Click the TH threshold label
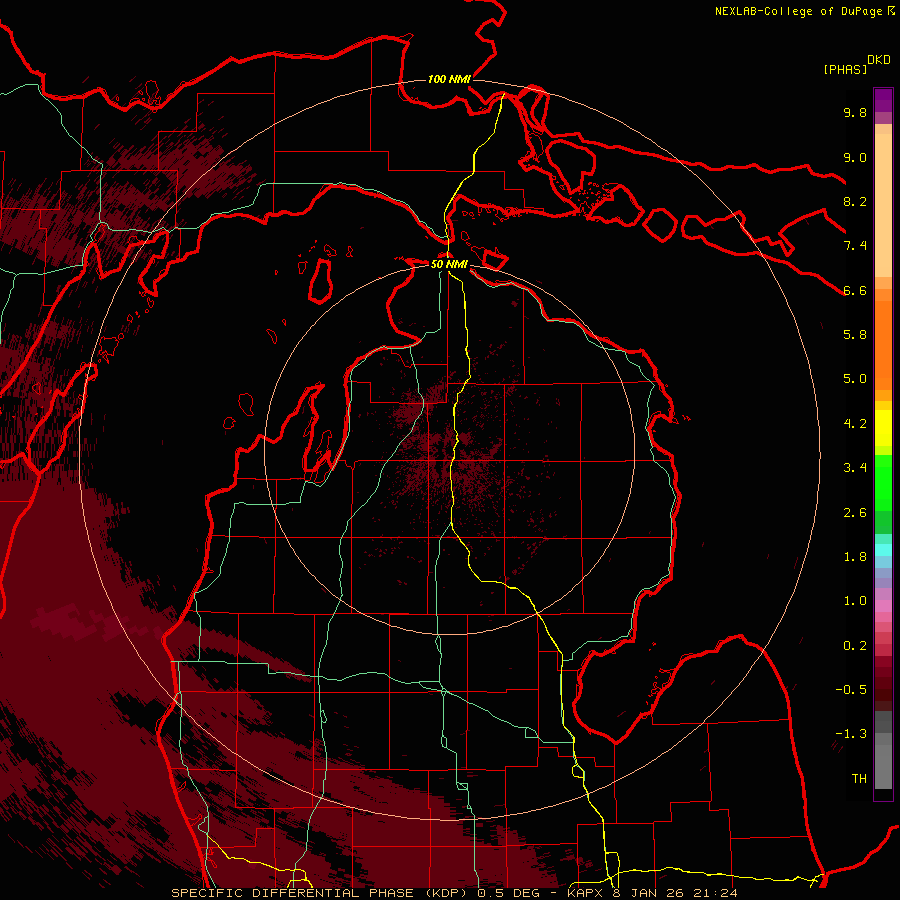Image resolution: width=900 pixels, height=900 pixels. pyautogui.click(x=859, y=779)
